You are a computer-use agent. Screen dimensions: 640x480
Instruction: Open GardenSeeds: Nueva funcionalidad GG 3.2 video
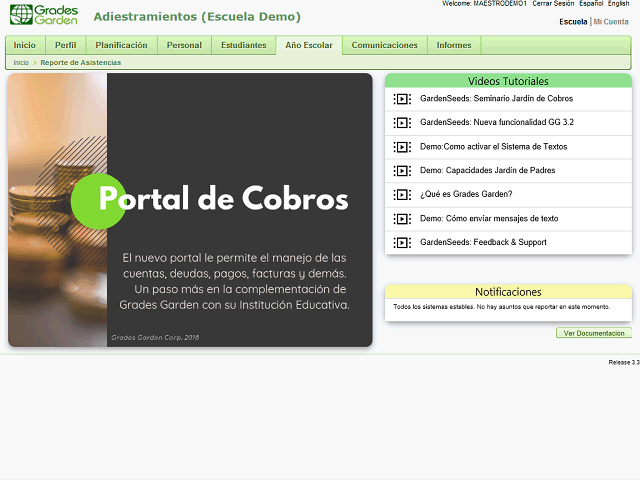[497, 122]
